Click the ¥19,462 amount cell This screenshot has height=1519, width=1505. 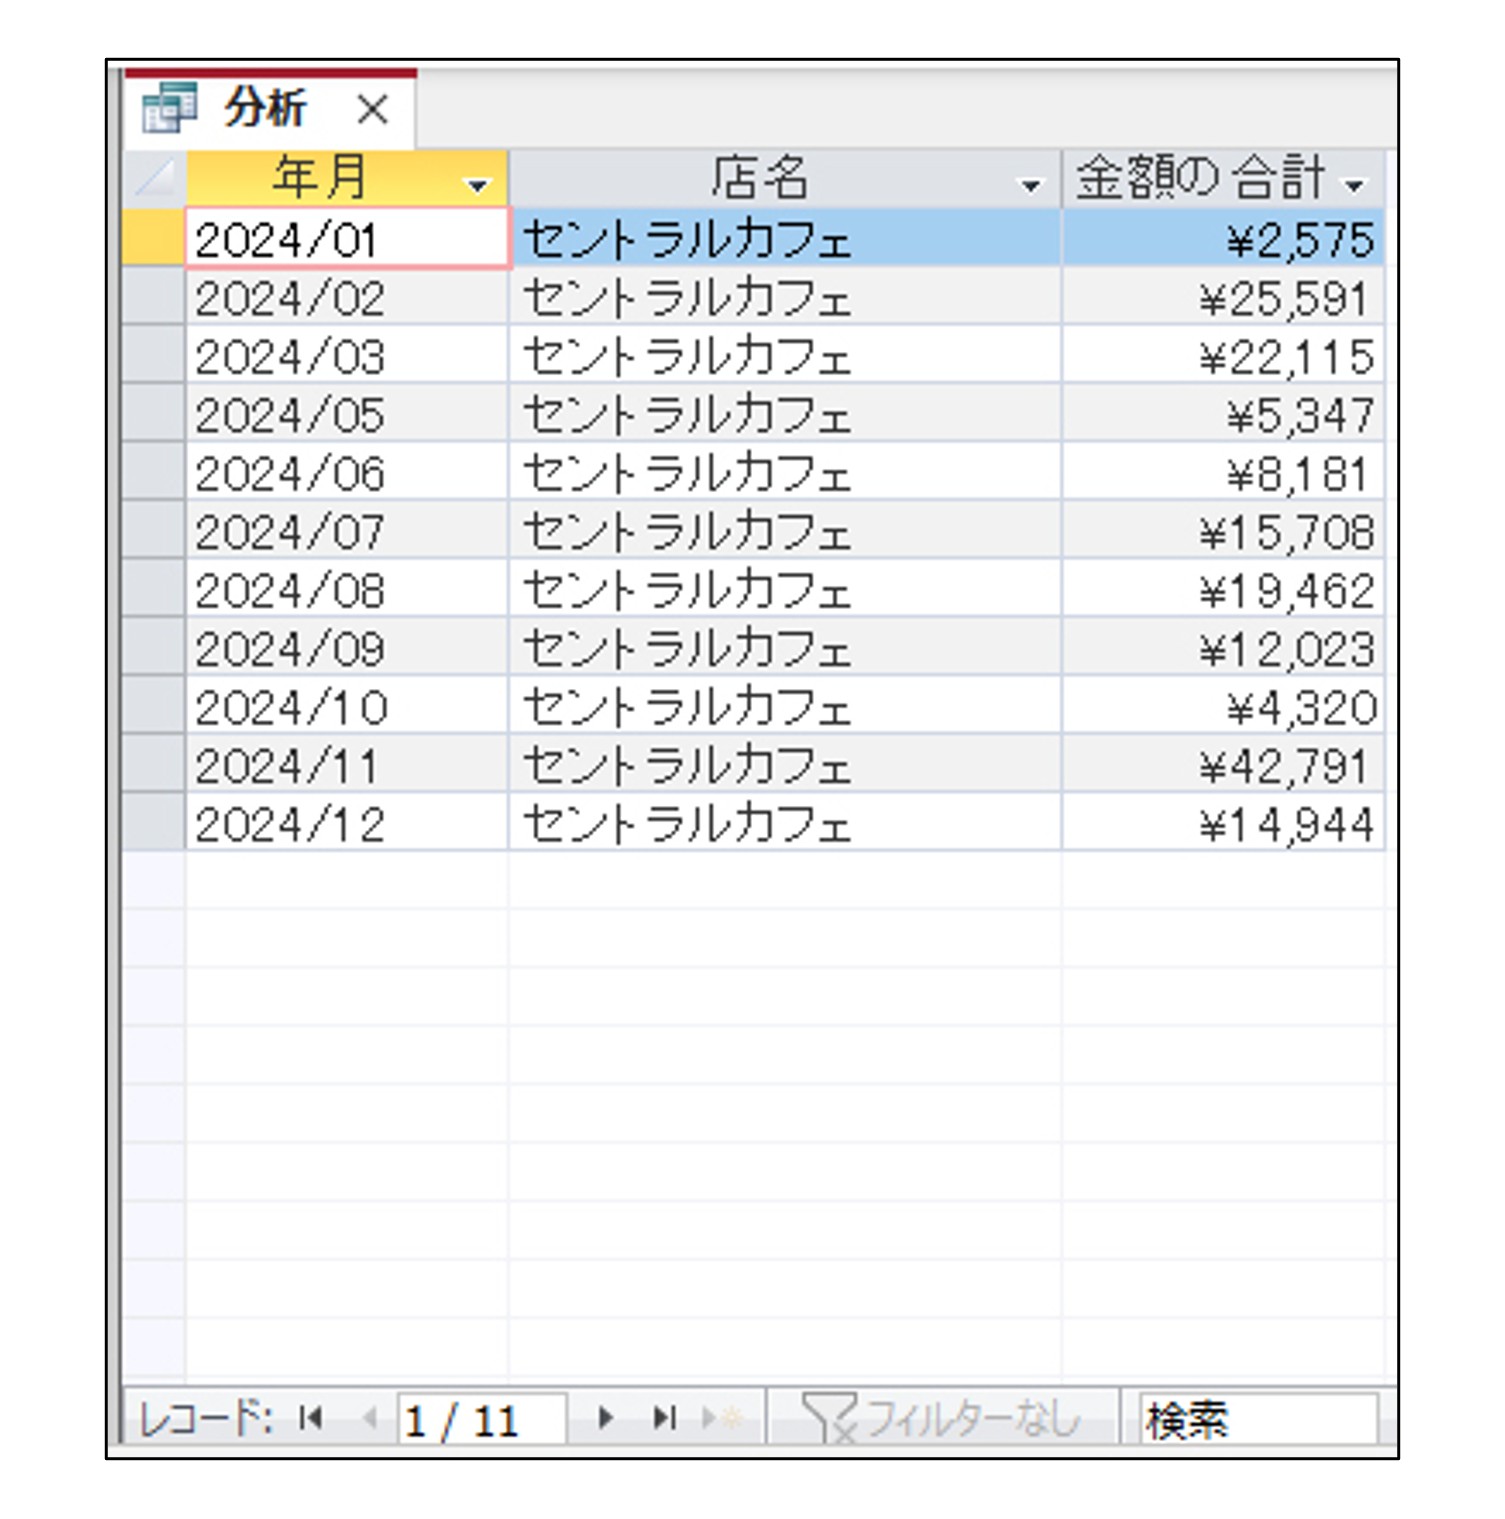[x=1224, y=589]
